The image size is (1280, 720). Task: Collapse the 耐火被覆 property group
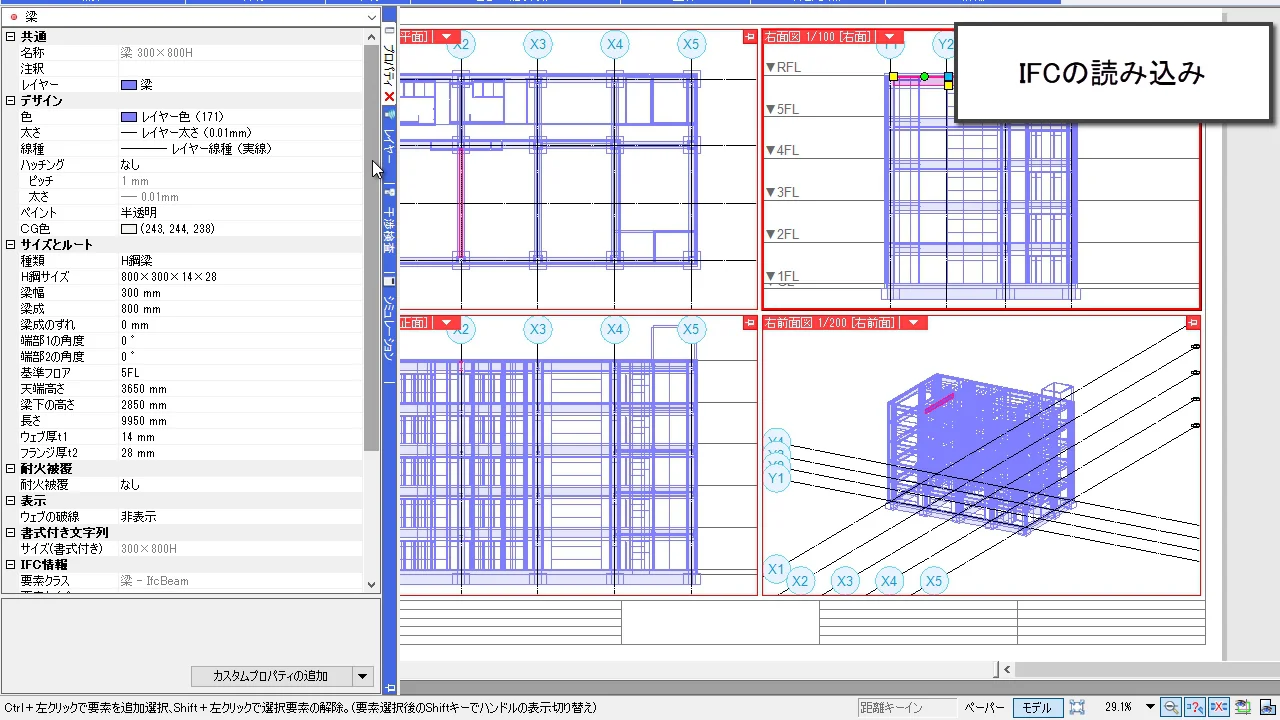pos(10,469)
